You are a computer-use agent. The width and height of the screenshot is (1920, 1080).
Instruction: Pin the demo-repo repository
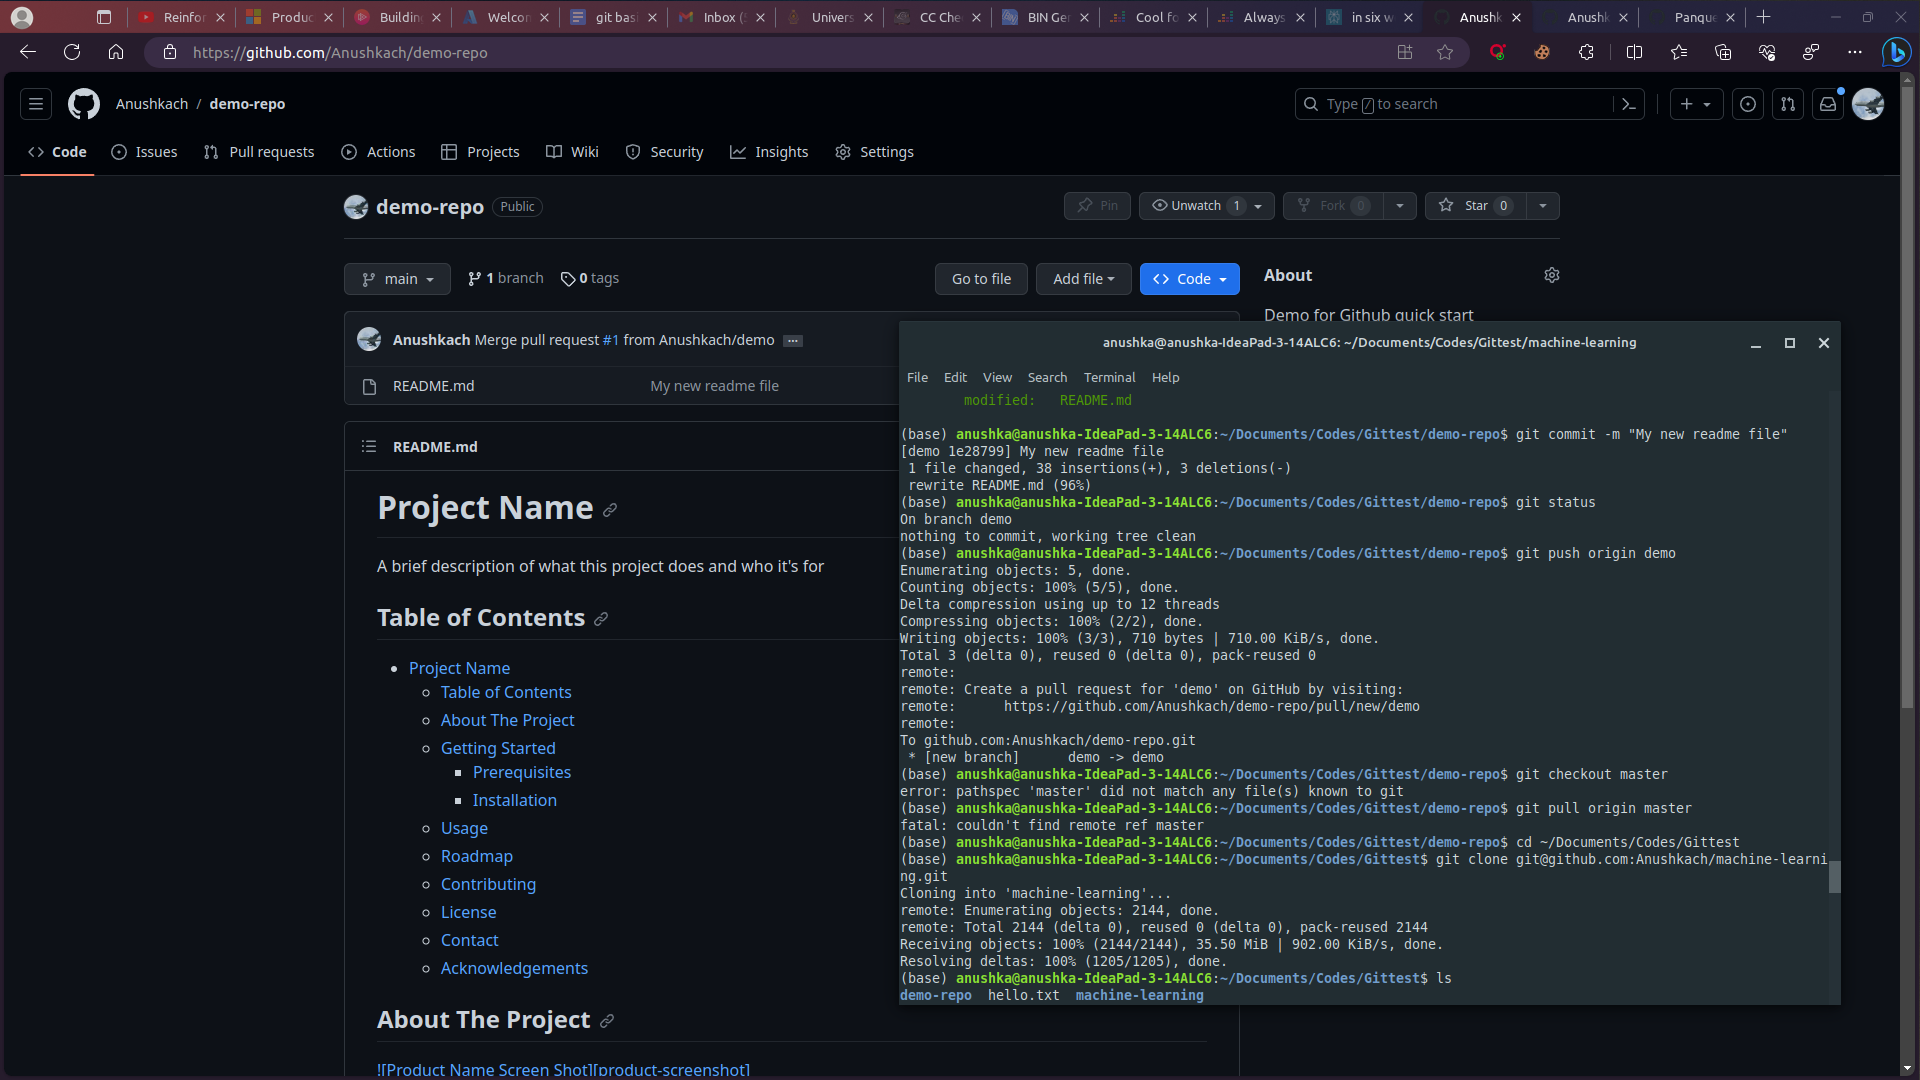point(1097,206)
